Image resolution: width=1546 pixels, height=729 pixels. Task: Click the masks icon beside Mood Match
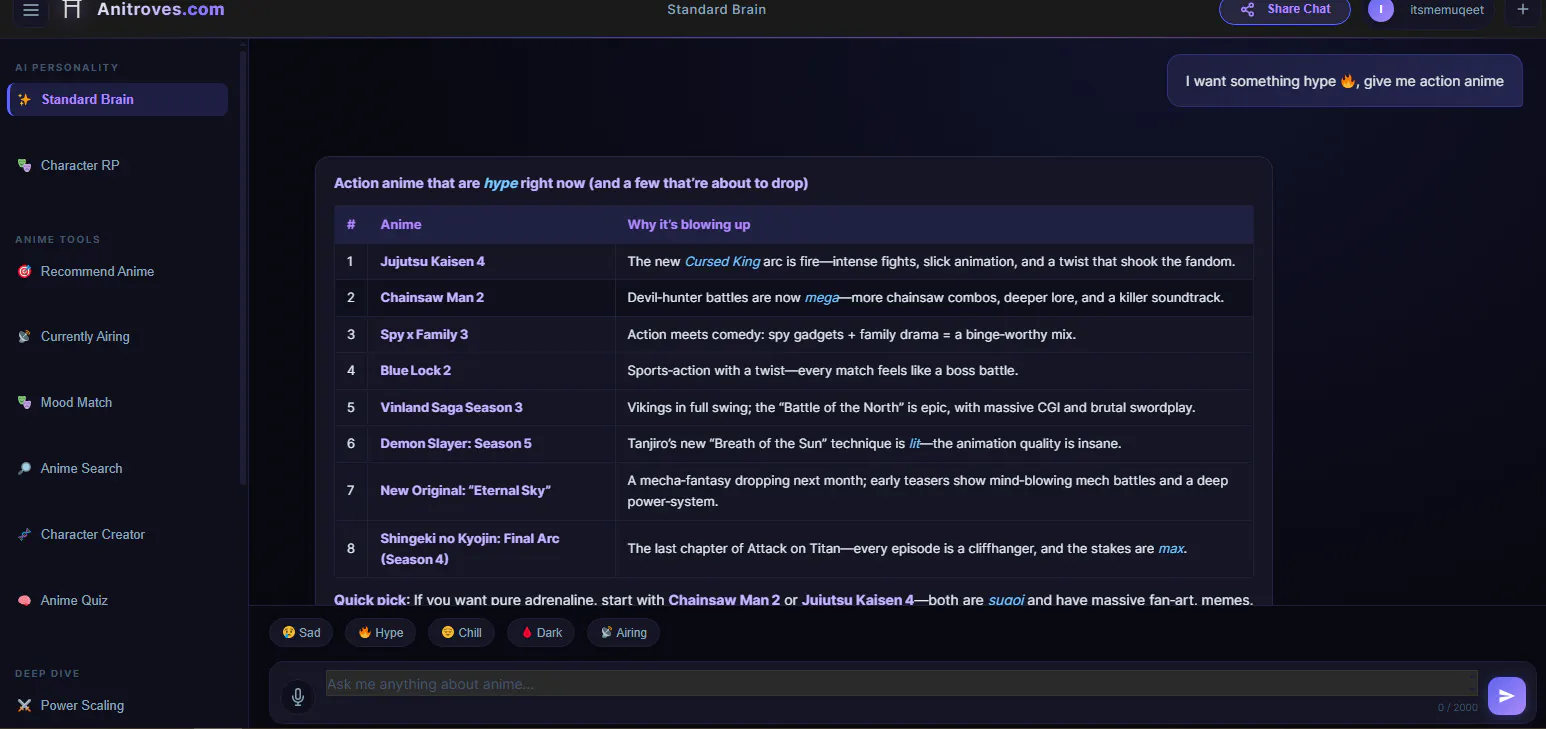pyautogui.click(x=25, y=403)
